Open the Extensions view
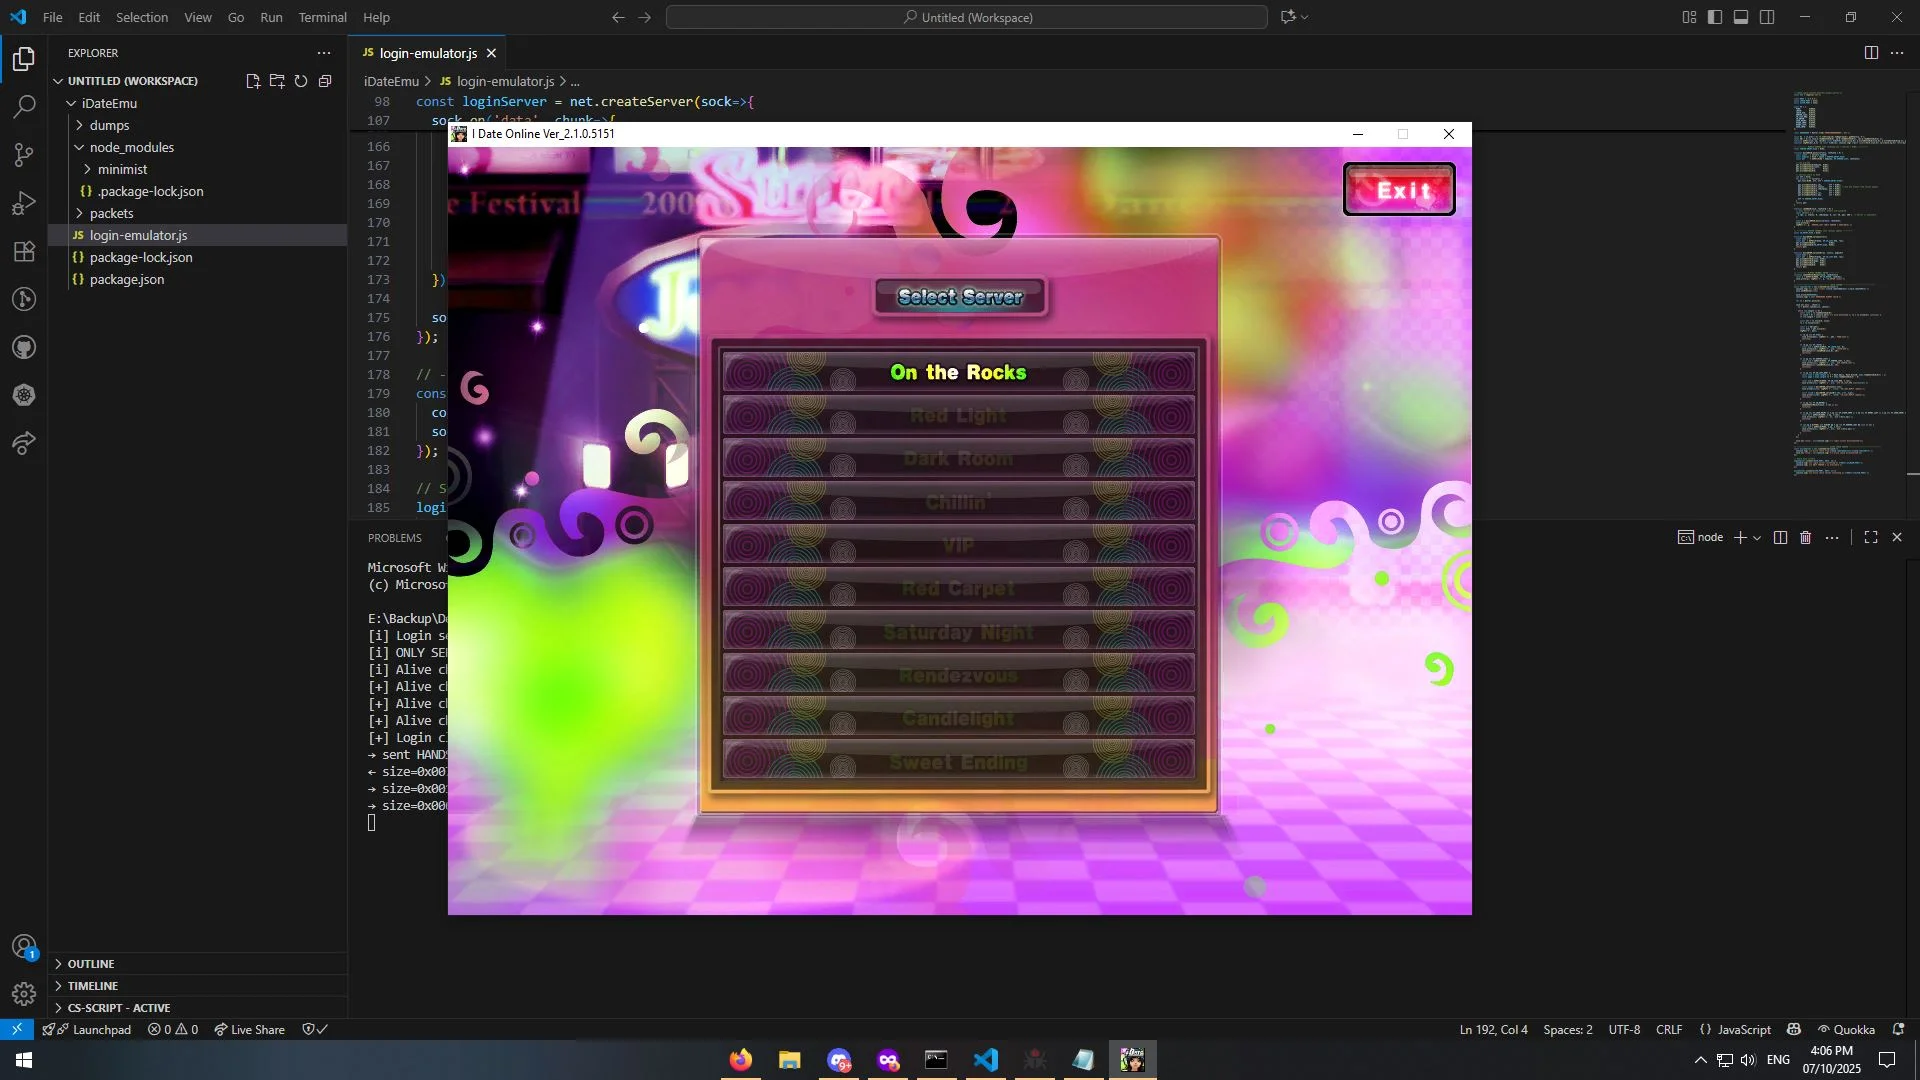 [24, 251]
